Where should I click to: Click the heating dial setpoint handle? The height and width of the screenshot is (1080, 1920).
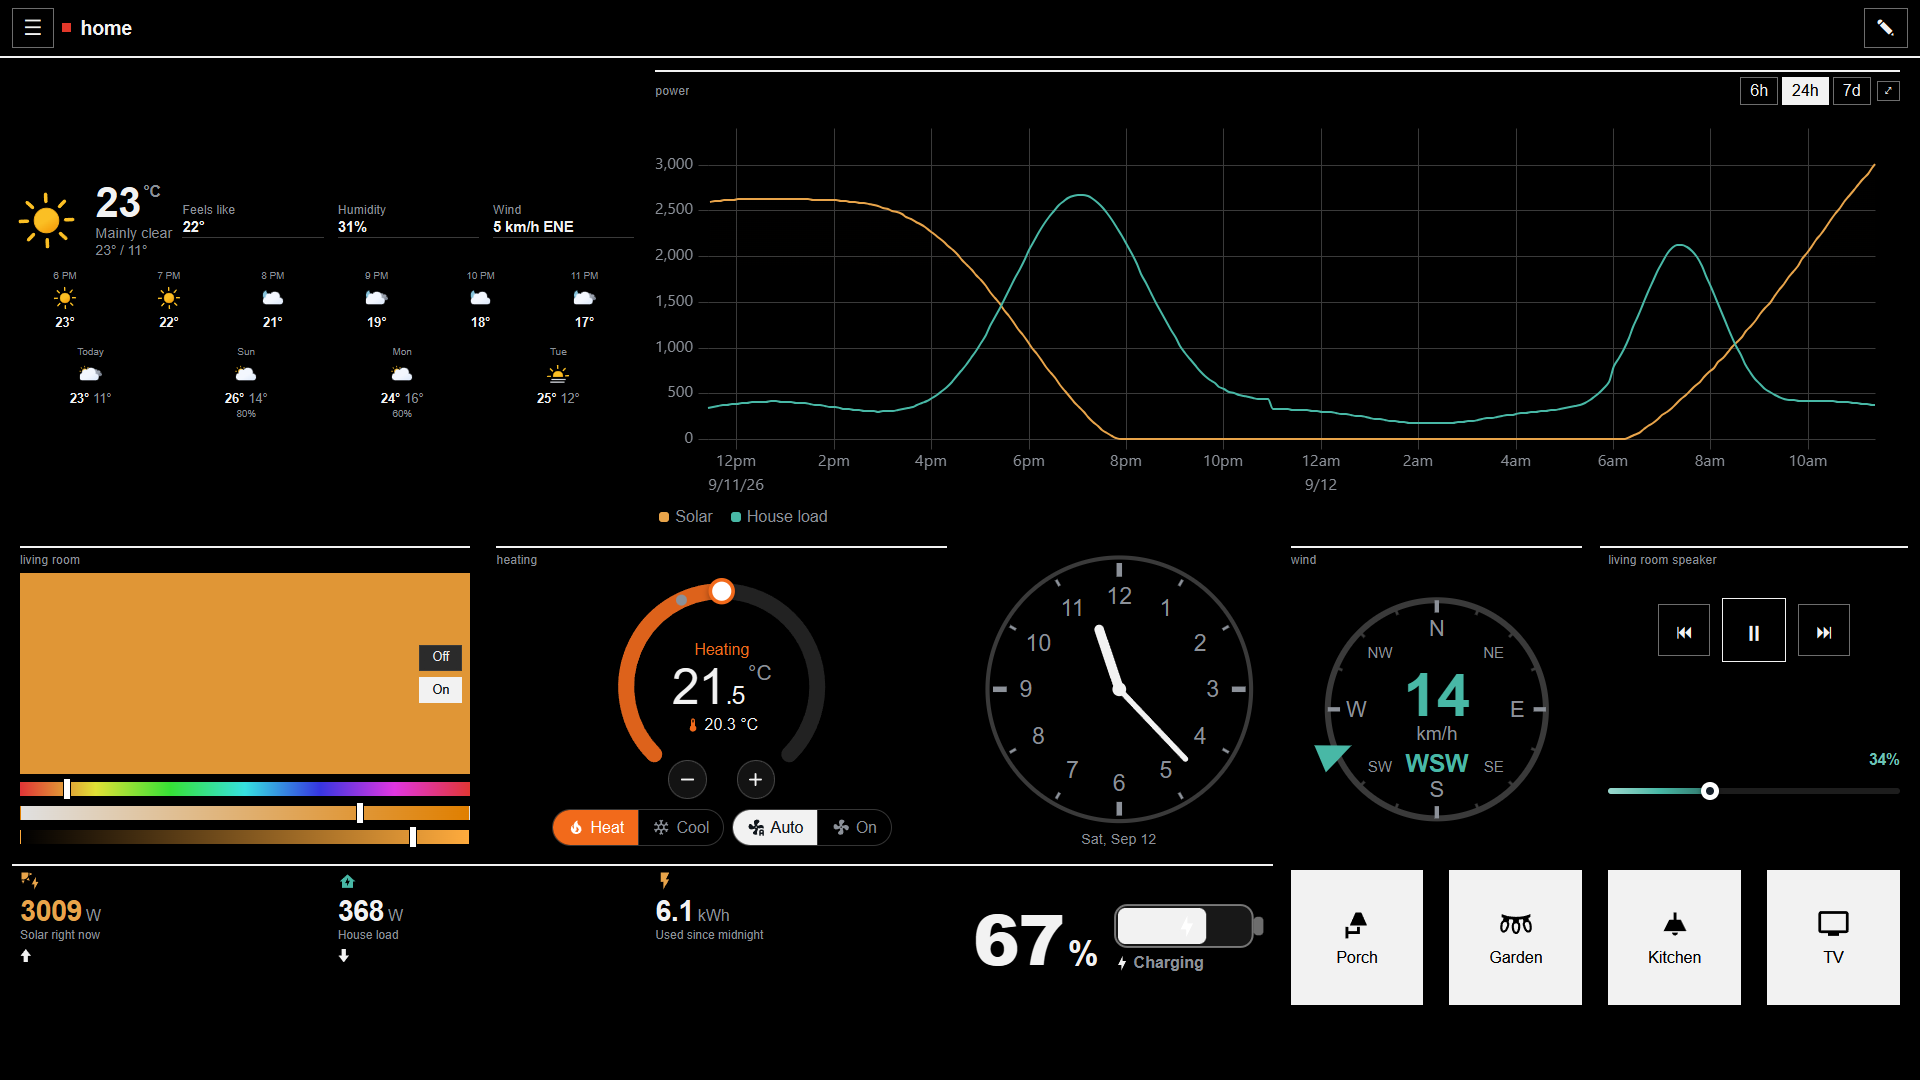tap(722, 591)
